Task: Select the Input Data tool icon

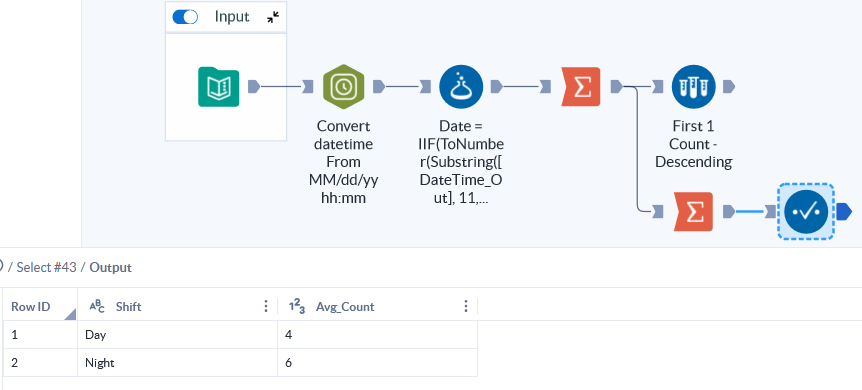Action: [x=218, y=87]
